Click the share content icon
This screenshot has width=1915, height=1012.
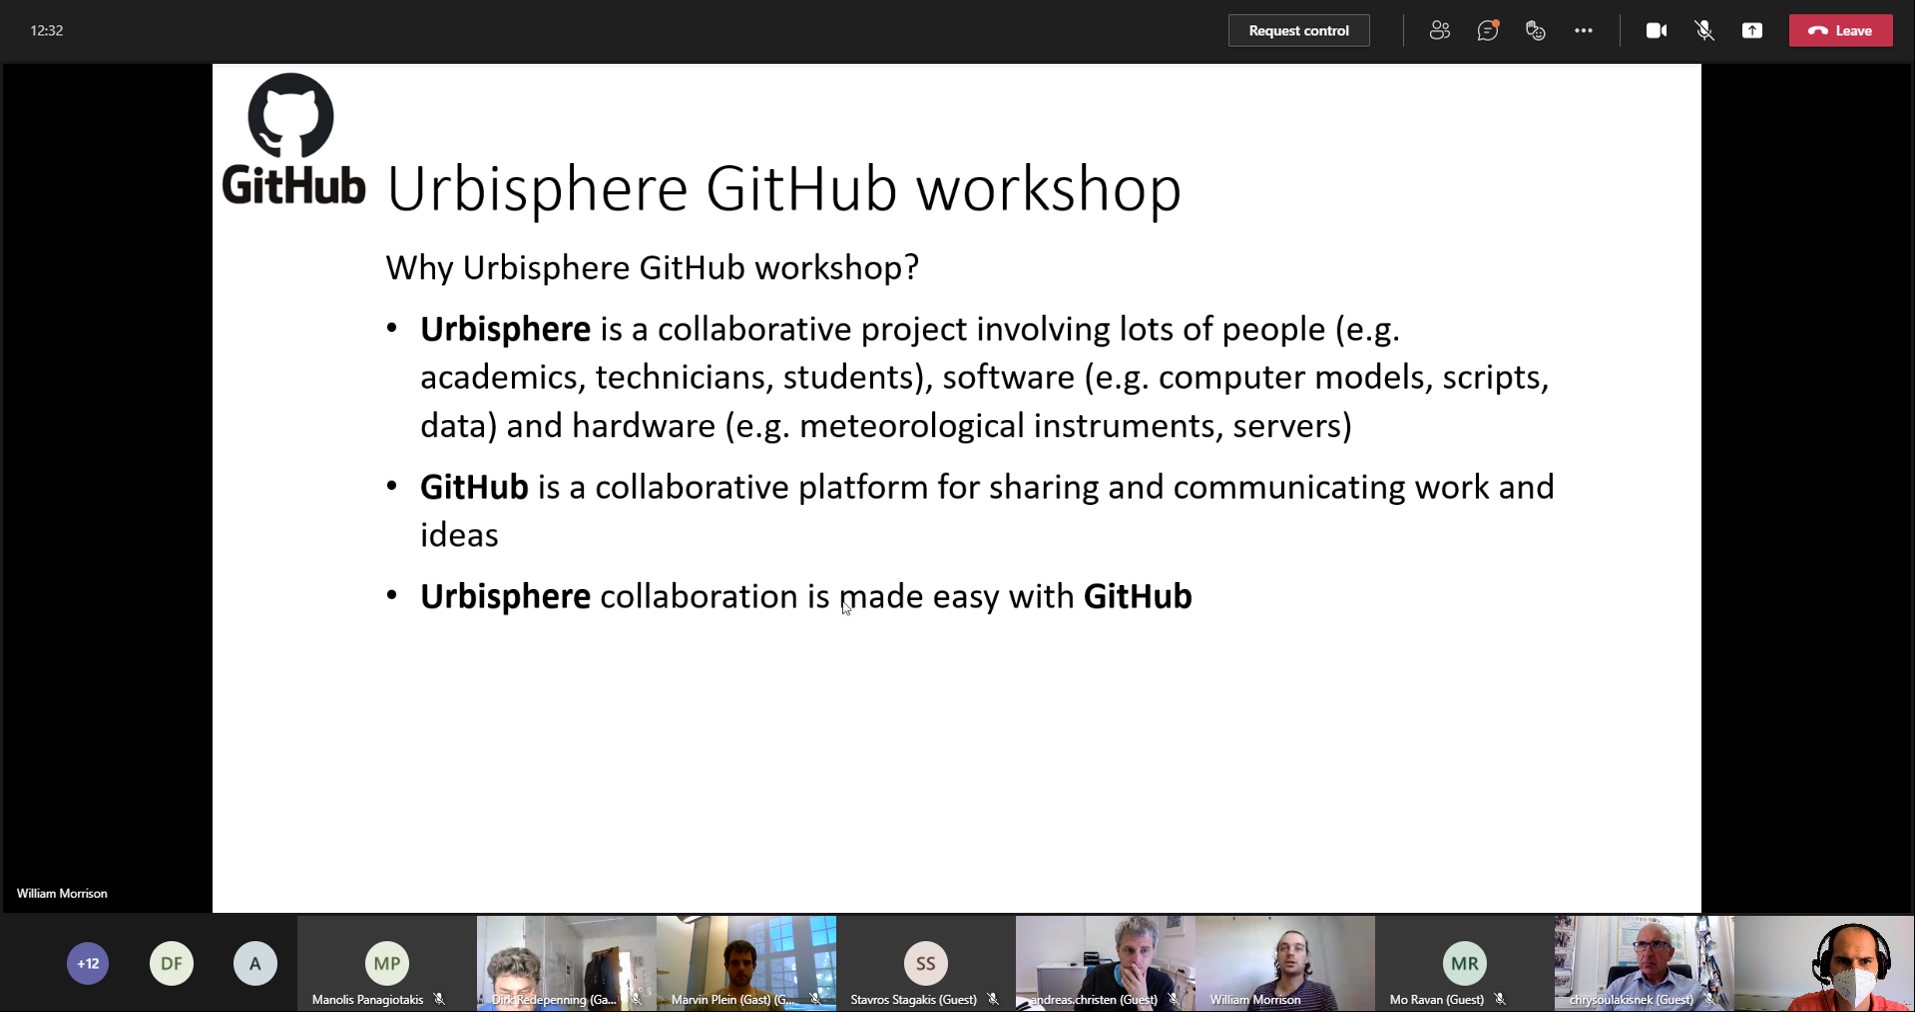(1752, 30)
